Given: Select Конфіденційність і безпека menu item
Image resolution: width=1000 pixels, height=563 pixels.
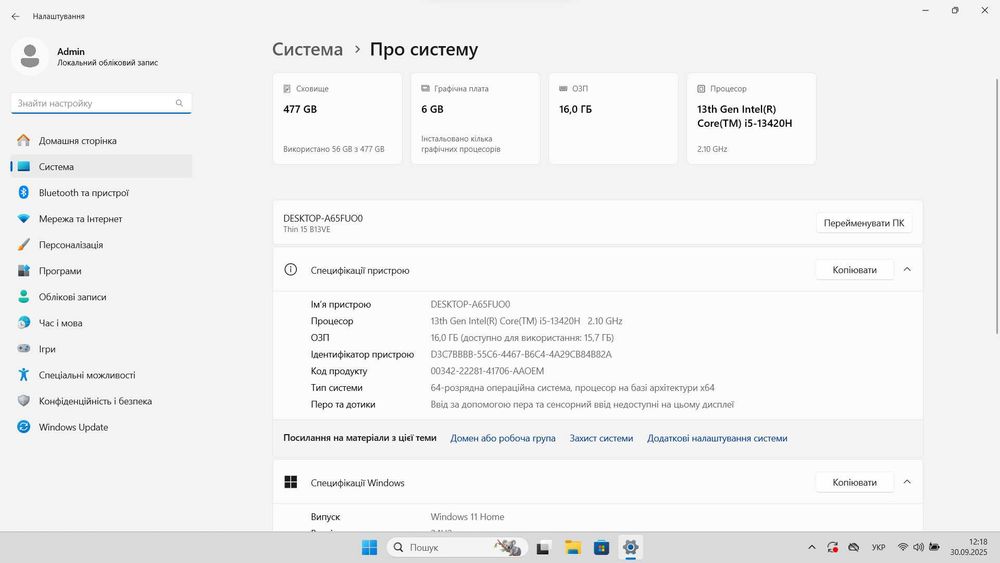Looking at the screenshot, I should pyautogui.click(x=95, y=401).
